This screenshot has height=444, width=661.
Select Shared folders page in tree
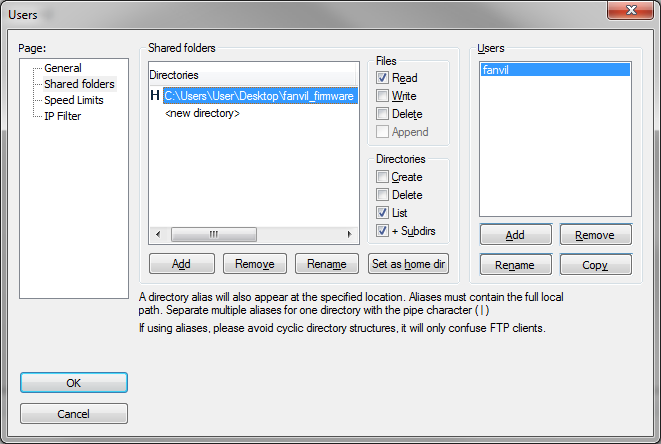[79, 84]
